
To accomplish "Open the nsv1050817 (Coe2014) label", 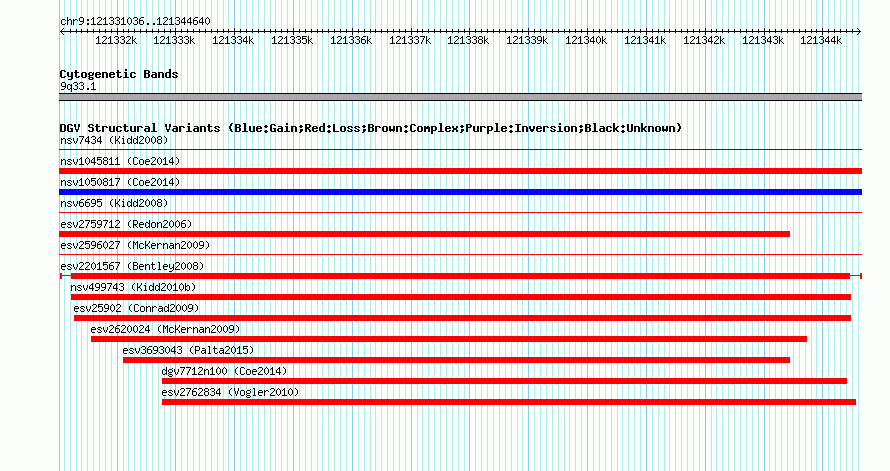I will [120, 182].
